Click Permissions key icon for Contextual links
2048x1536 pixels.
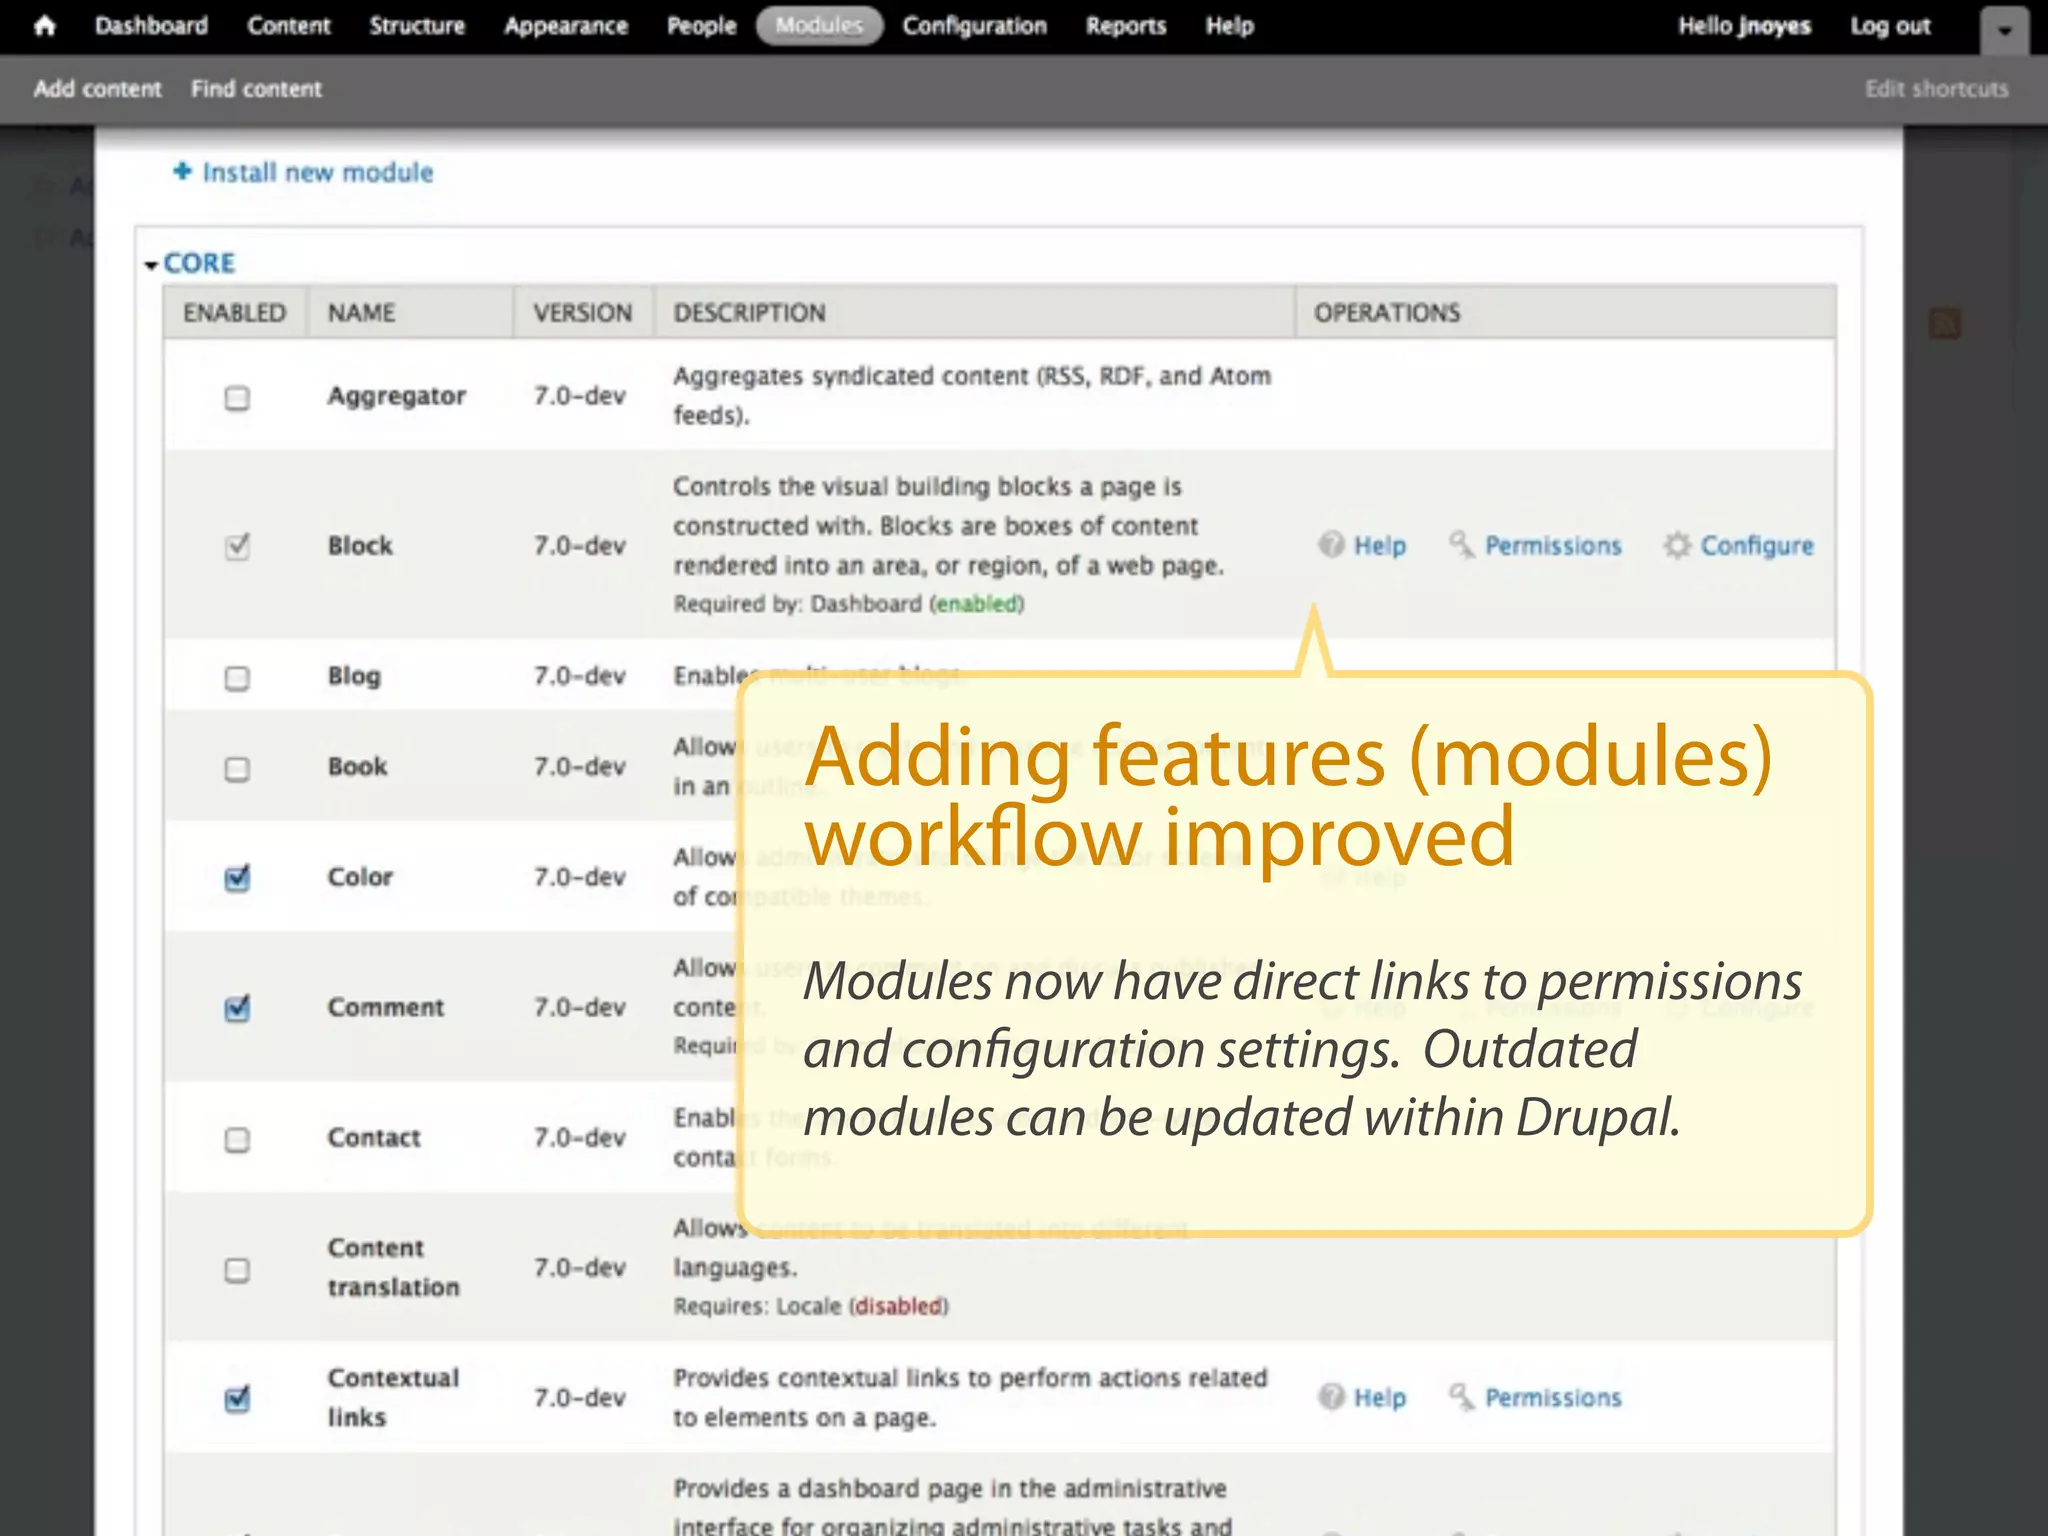tap(1461, 1397)
